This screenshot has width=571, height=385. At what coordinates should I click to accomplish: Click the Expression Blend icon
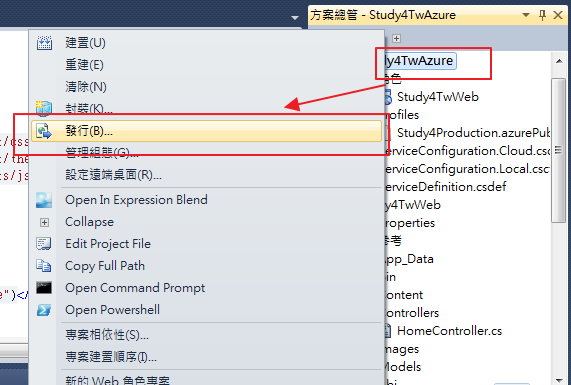44,200
